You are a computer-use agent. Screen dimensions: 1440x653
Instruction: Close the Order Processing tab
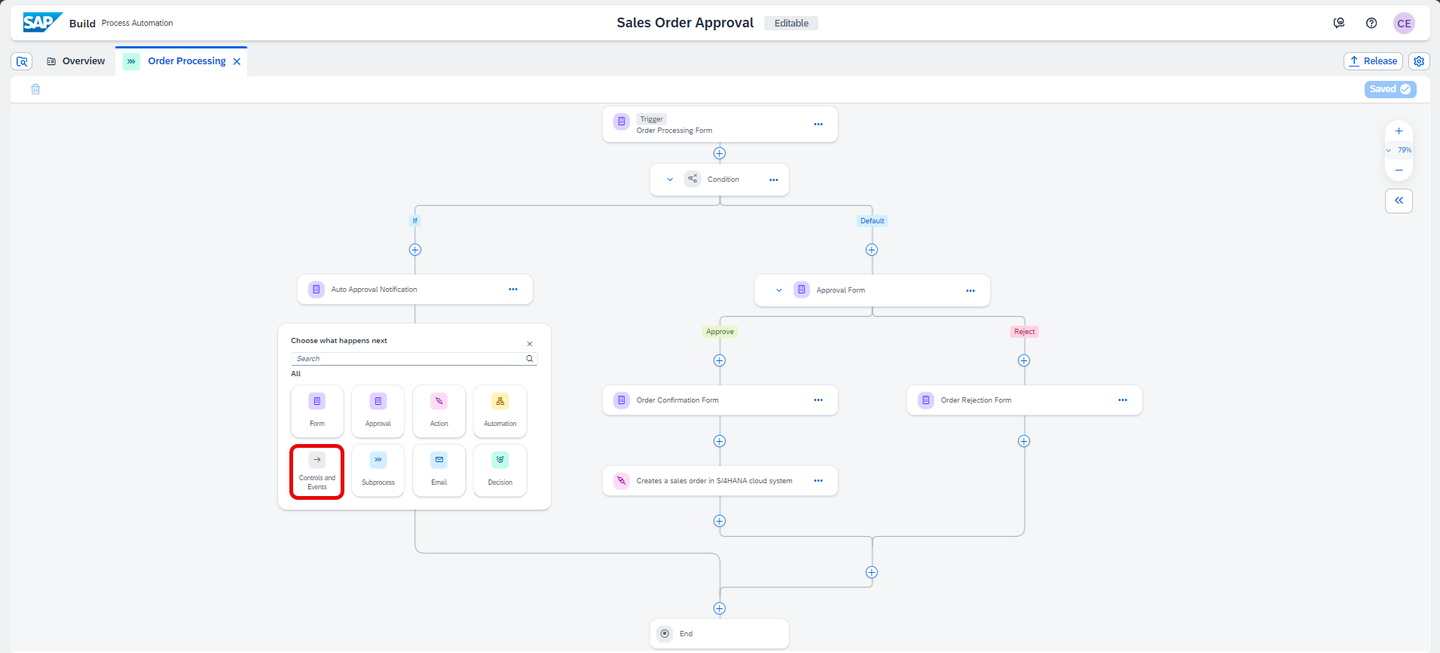pyautogui.click(x=237, y=61)
